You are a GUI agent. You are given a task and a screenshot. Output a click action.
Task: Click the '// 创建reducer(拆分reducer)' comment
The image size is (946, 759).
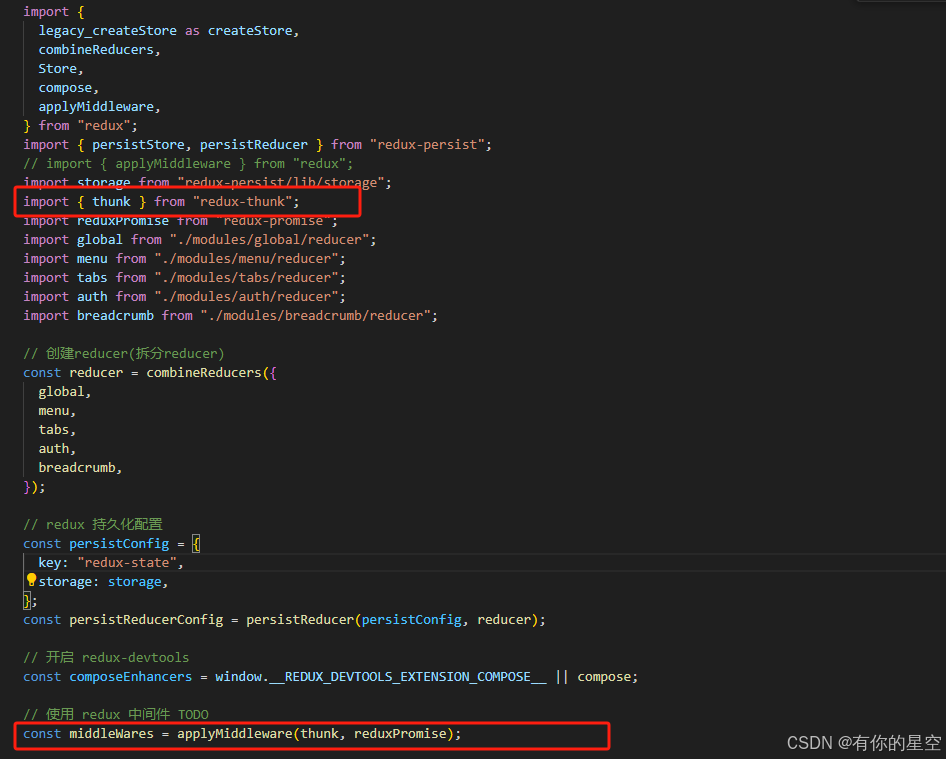coord(124,354)
